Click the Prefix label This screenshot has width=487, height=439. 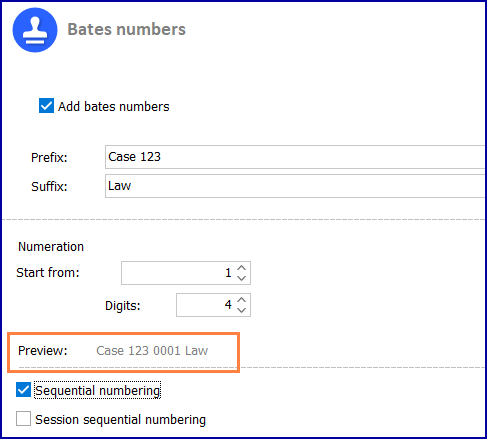pyautogui.click(x=49, y=157)
